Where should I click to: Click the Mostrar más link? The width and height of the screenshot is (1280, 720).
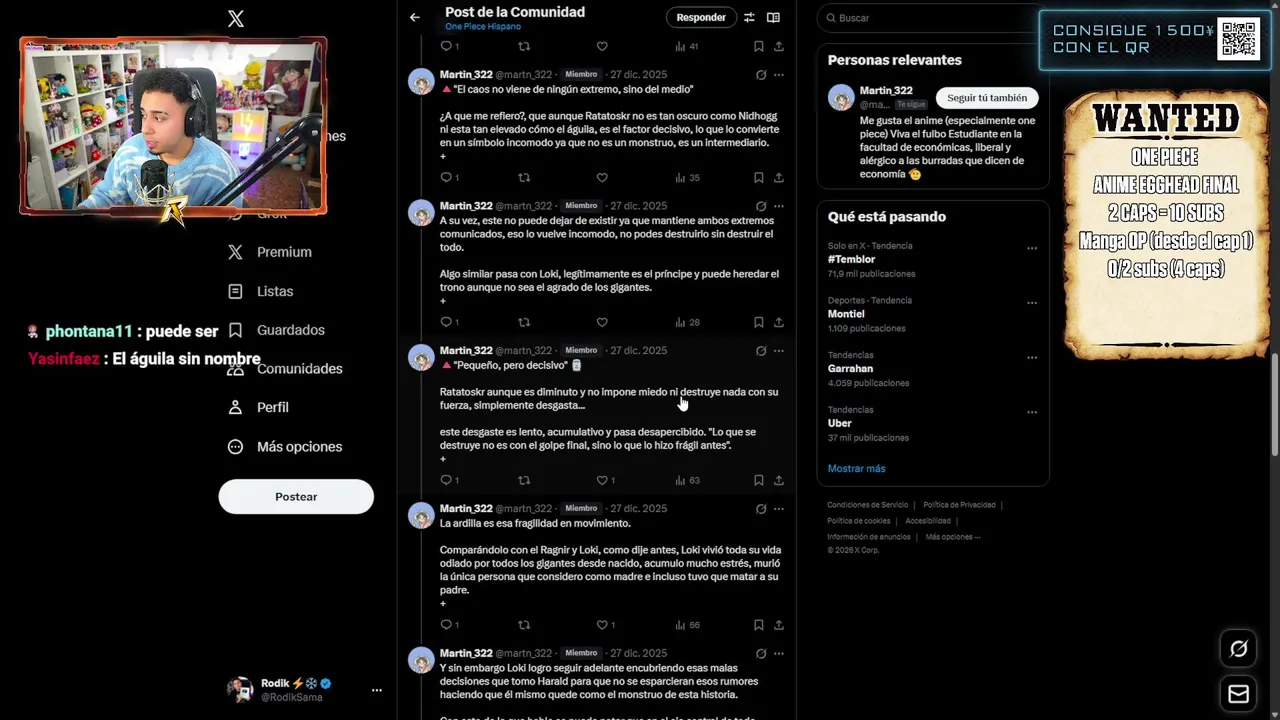pyautogui.click(x=856, y=468)
